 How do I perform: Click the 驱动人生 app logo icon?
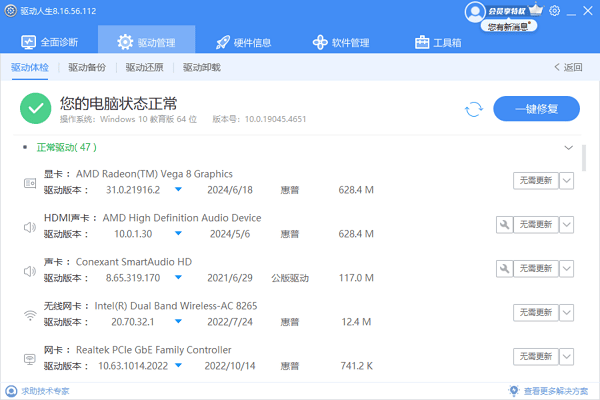10,11
